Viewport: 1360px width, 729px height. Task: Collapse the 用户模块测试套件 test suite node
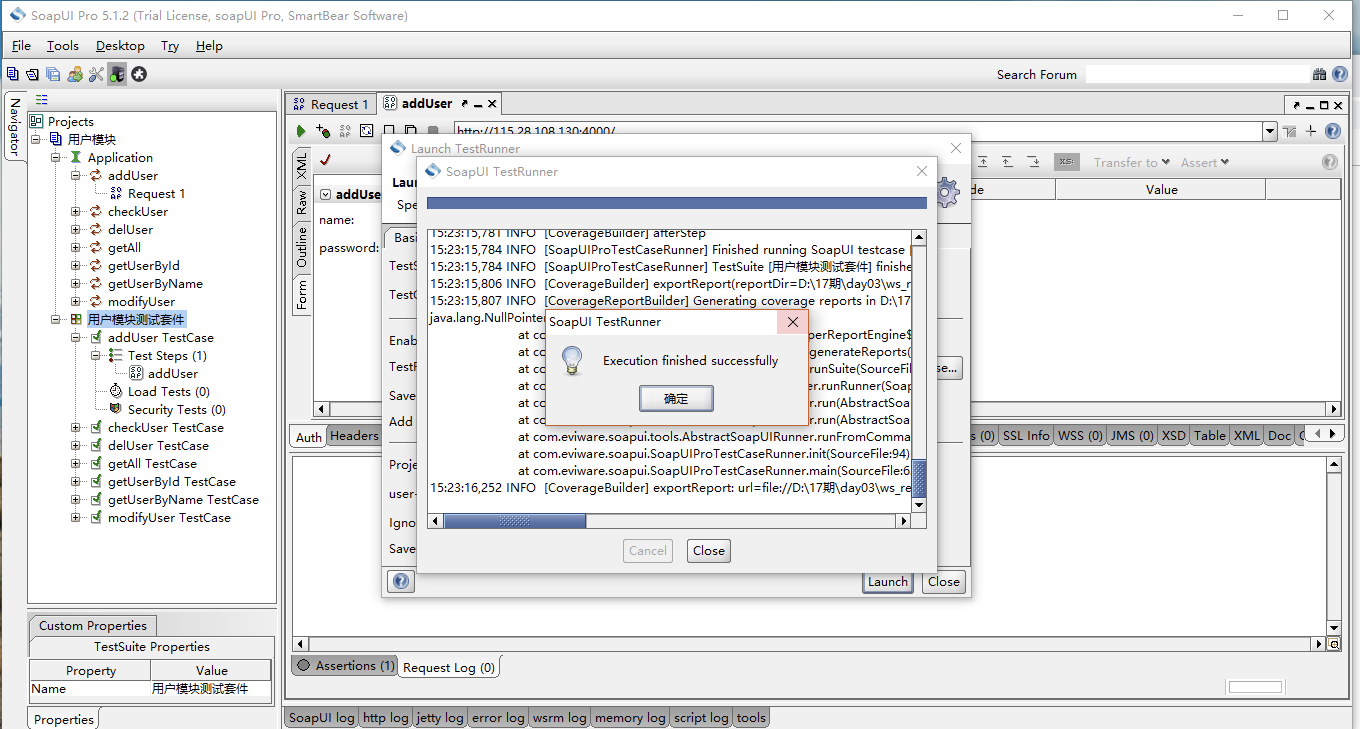(x=56, y=319)
